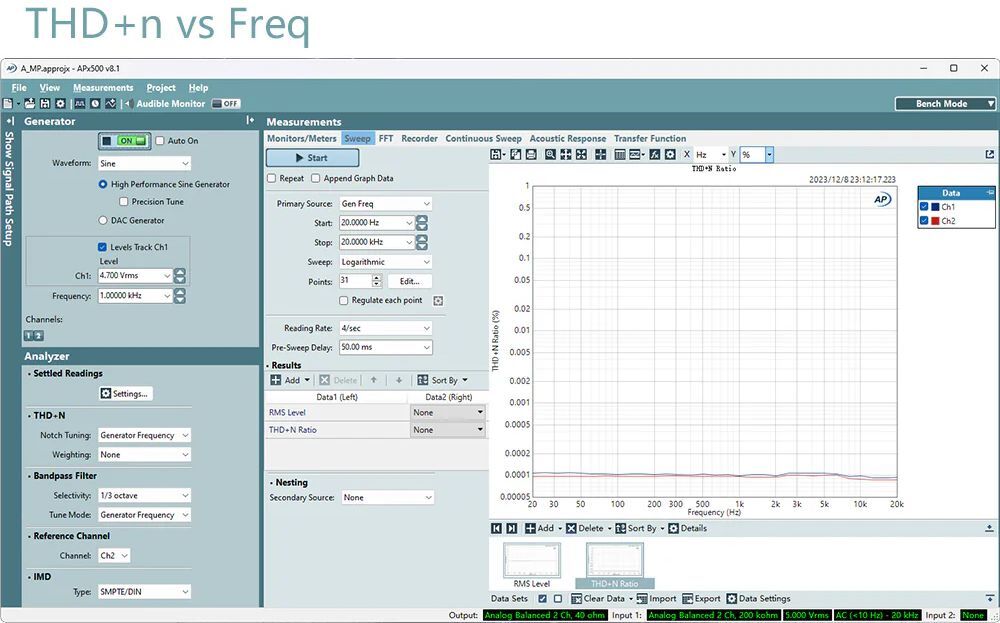Toggle Audible Monitor OFF switch
This screenshot has width=1000, height=623.
[x=226, y=103]
